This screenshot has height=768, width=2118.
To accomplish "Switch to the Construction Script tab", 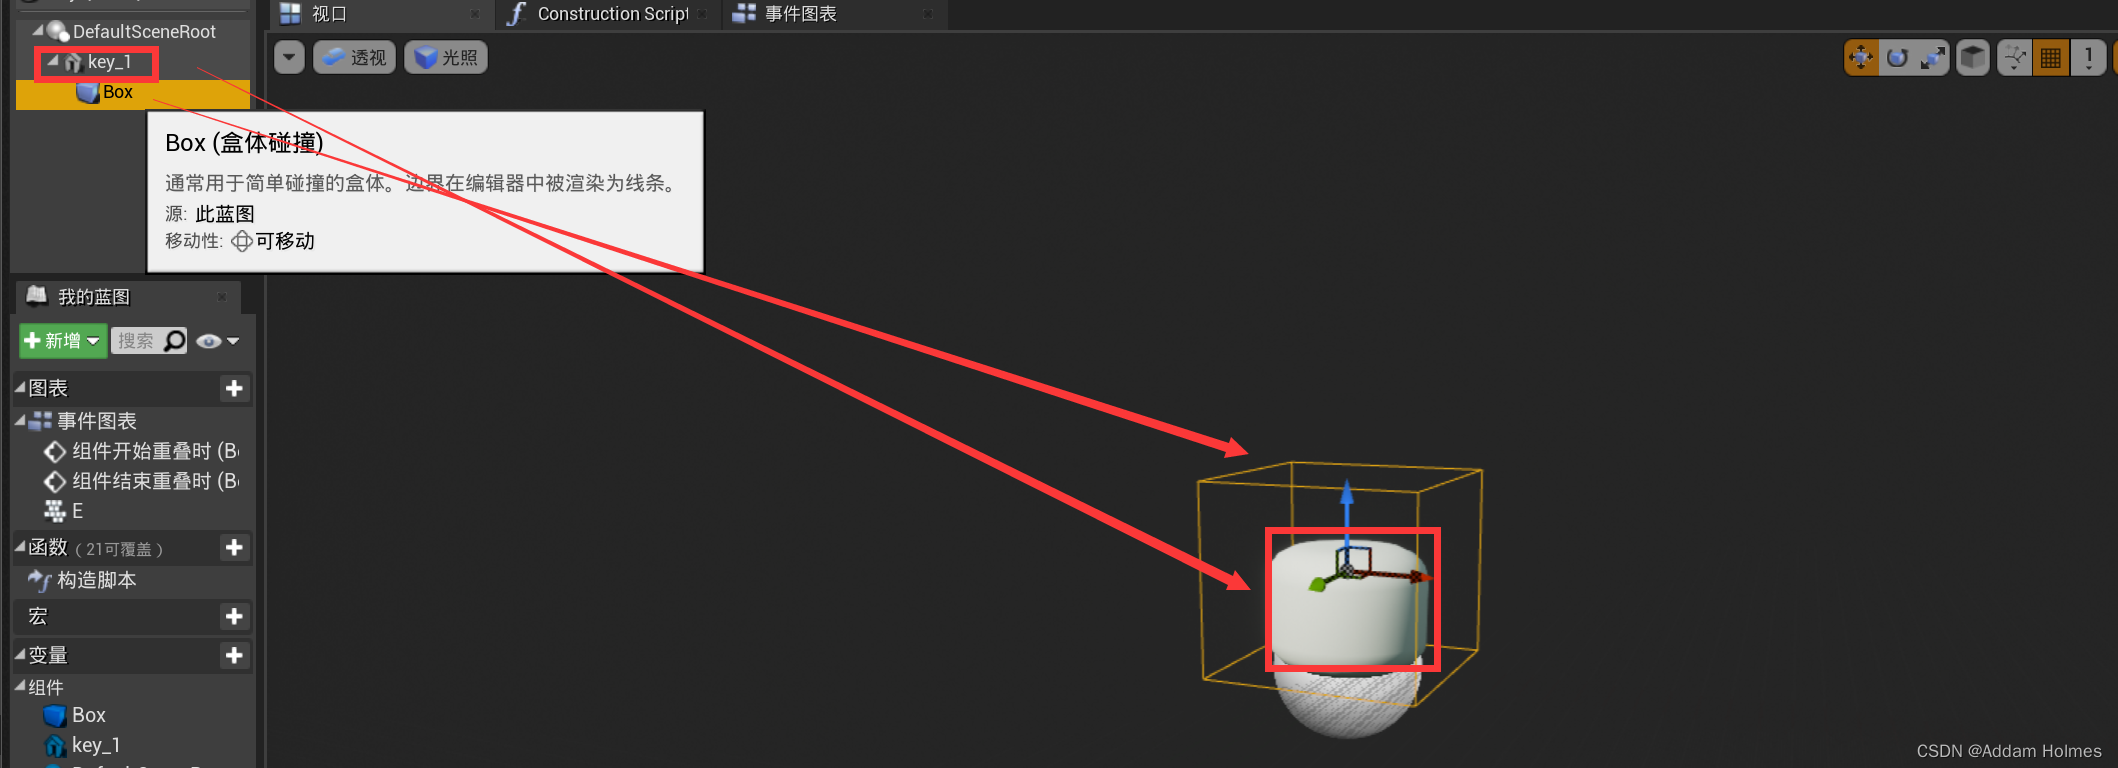I will 613,14.
